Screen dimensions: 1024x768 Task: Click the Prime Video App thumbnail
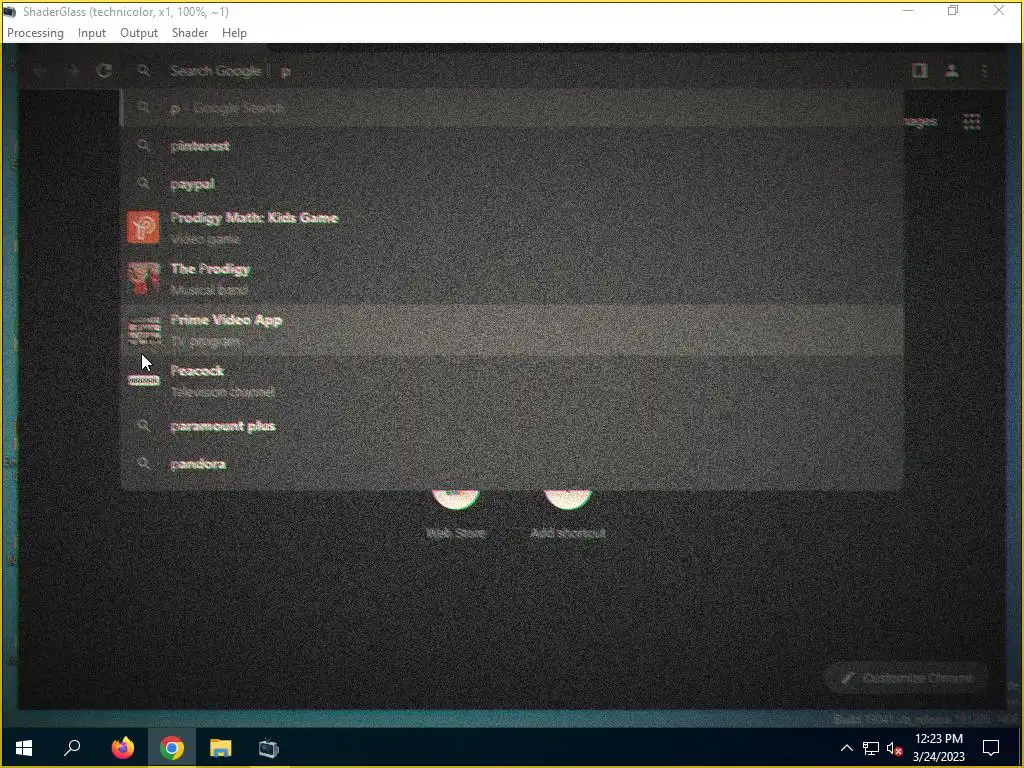point(143,330)
